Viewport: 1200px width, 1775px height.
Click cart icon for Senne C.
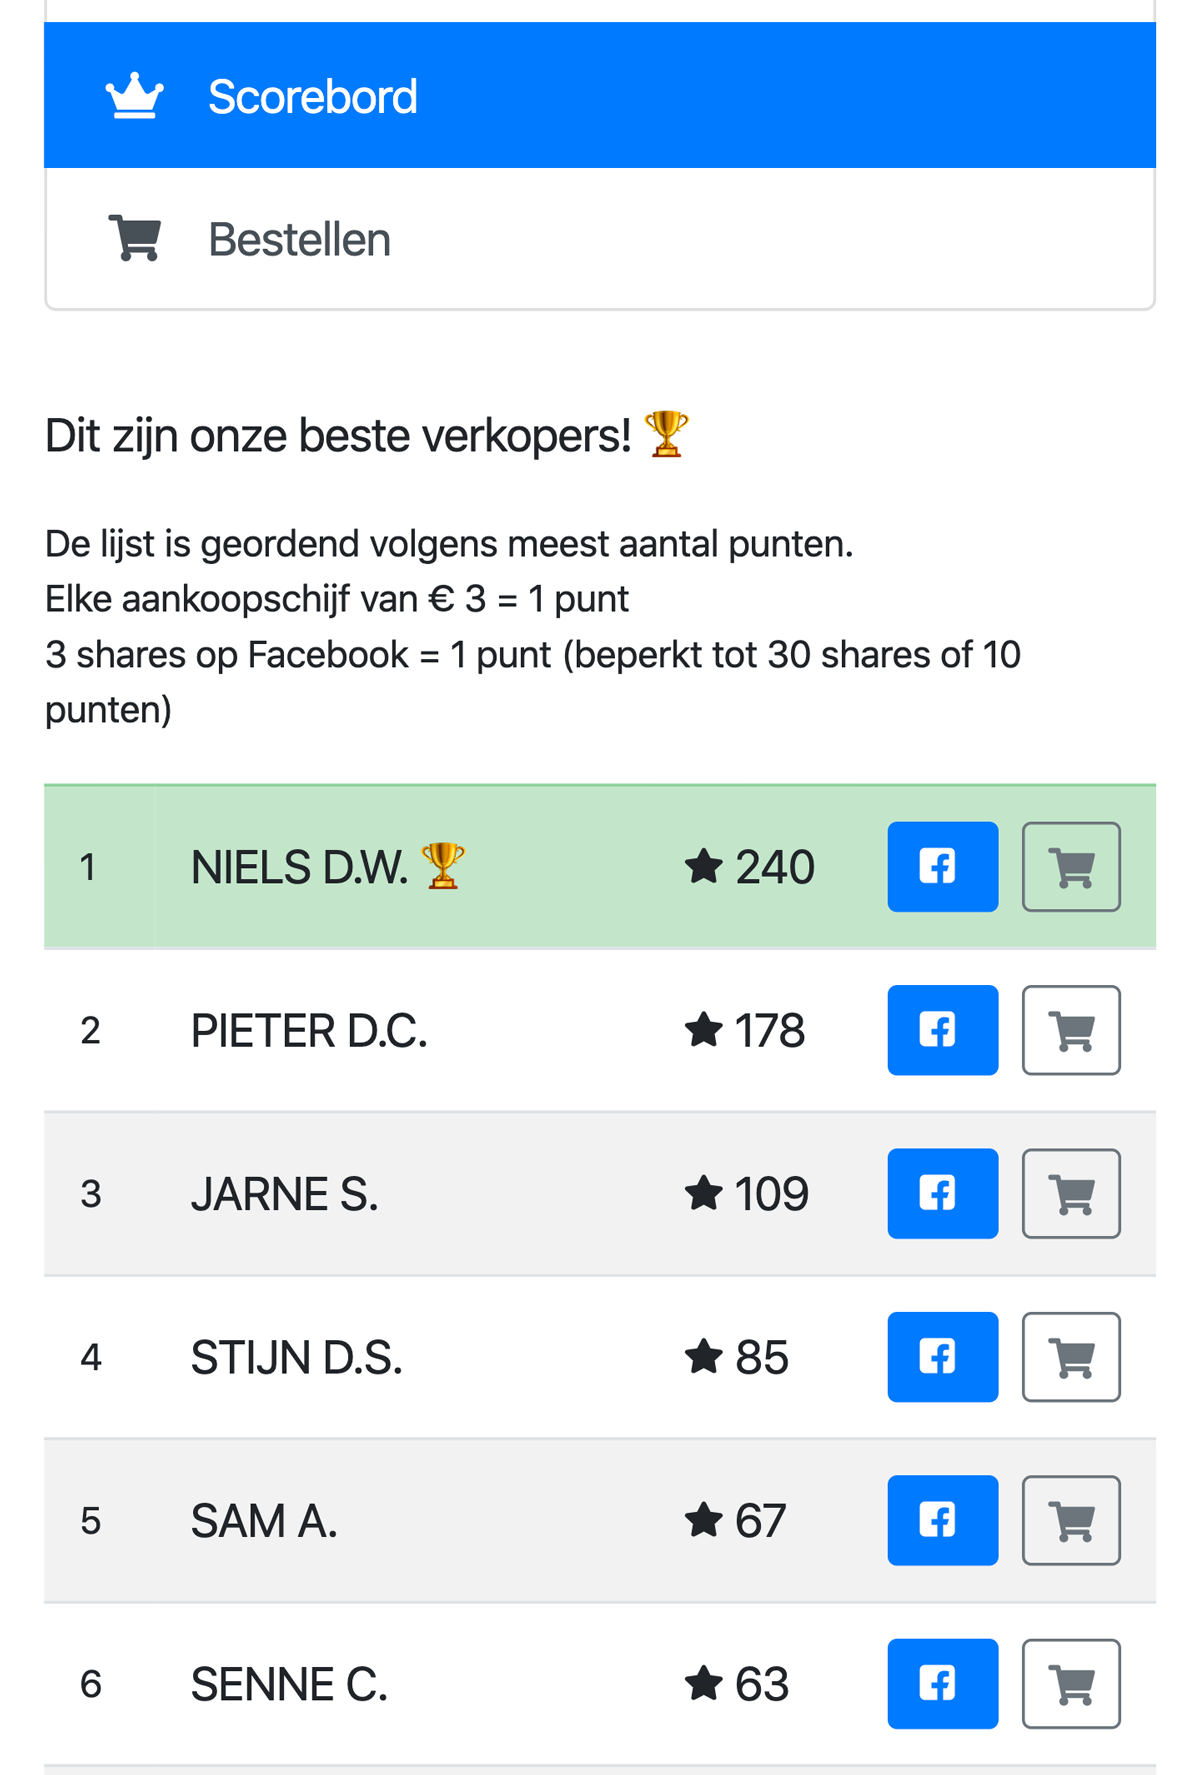[1071, 1684]
